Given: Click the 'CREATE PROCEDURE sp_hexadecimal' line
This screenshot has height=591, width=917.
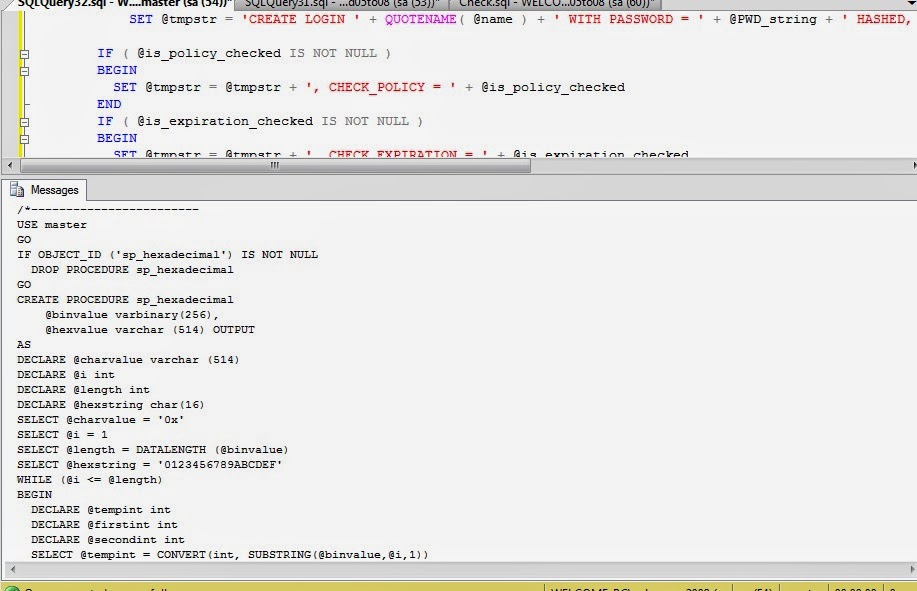Looking at the screenshot, I should [x=125, y=300].
